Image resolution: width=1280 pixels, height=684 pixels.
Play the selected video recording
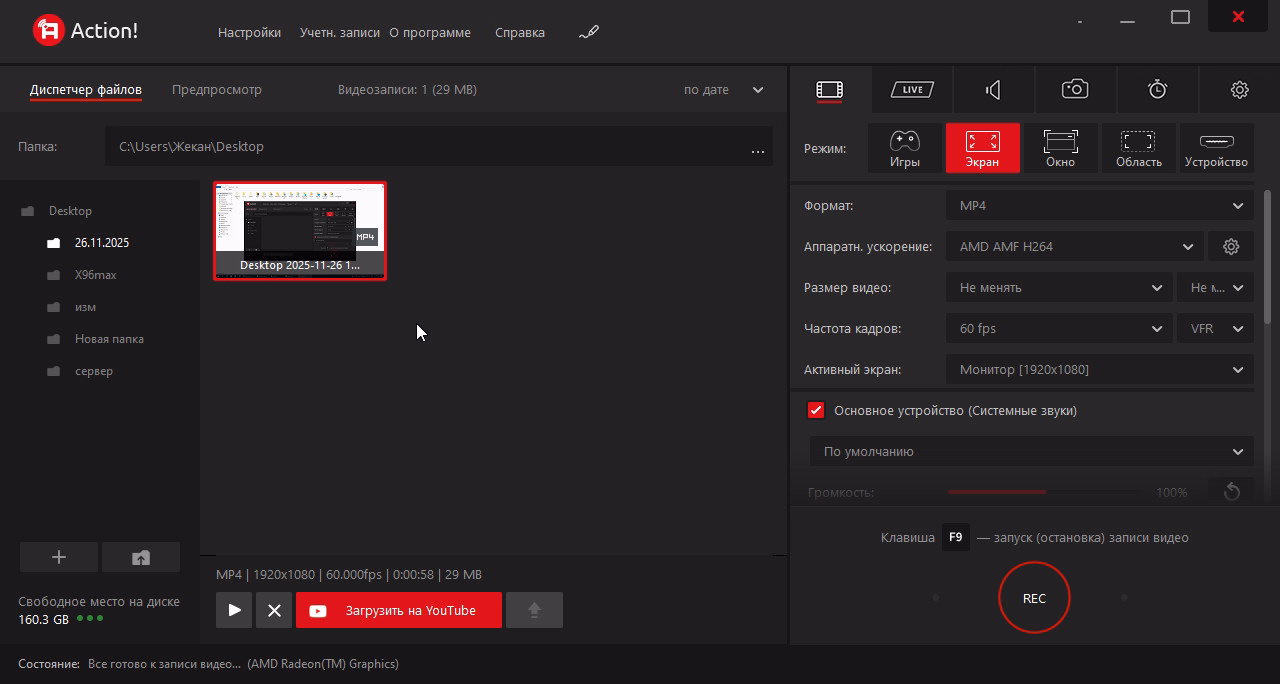[235, 610]
